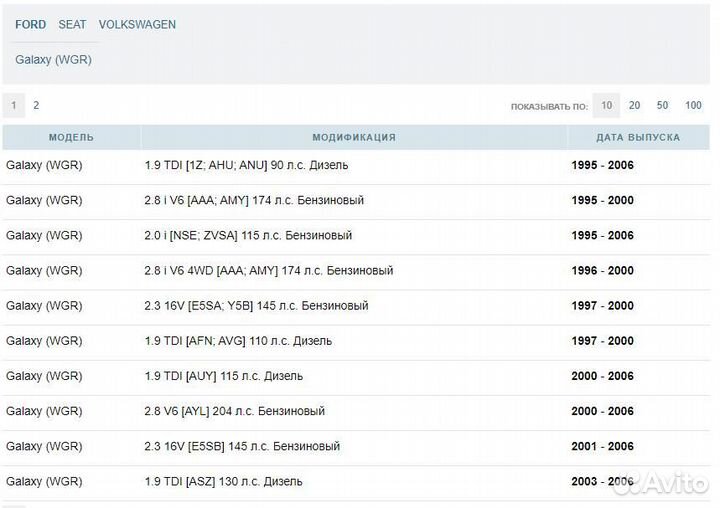Select 1.9 TDI AFN AVG 110 л.с. row
This screenshot has width=720, height=508.
[x=238, y=341]
